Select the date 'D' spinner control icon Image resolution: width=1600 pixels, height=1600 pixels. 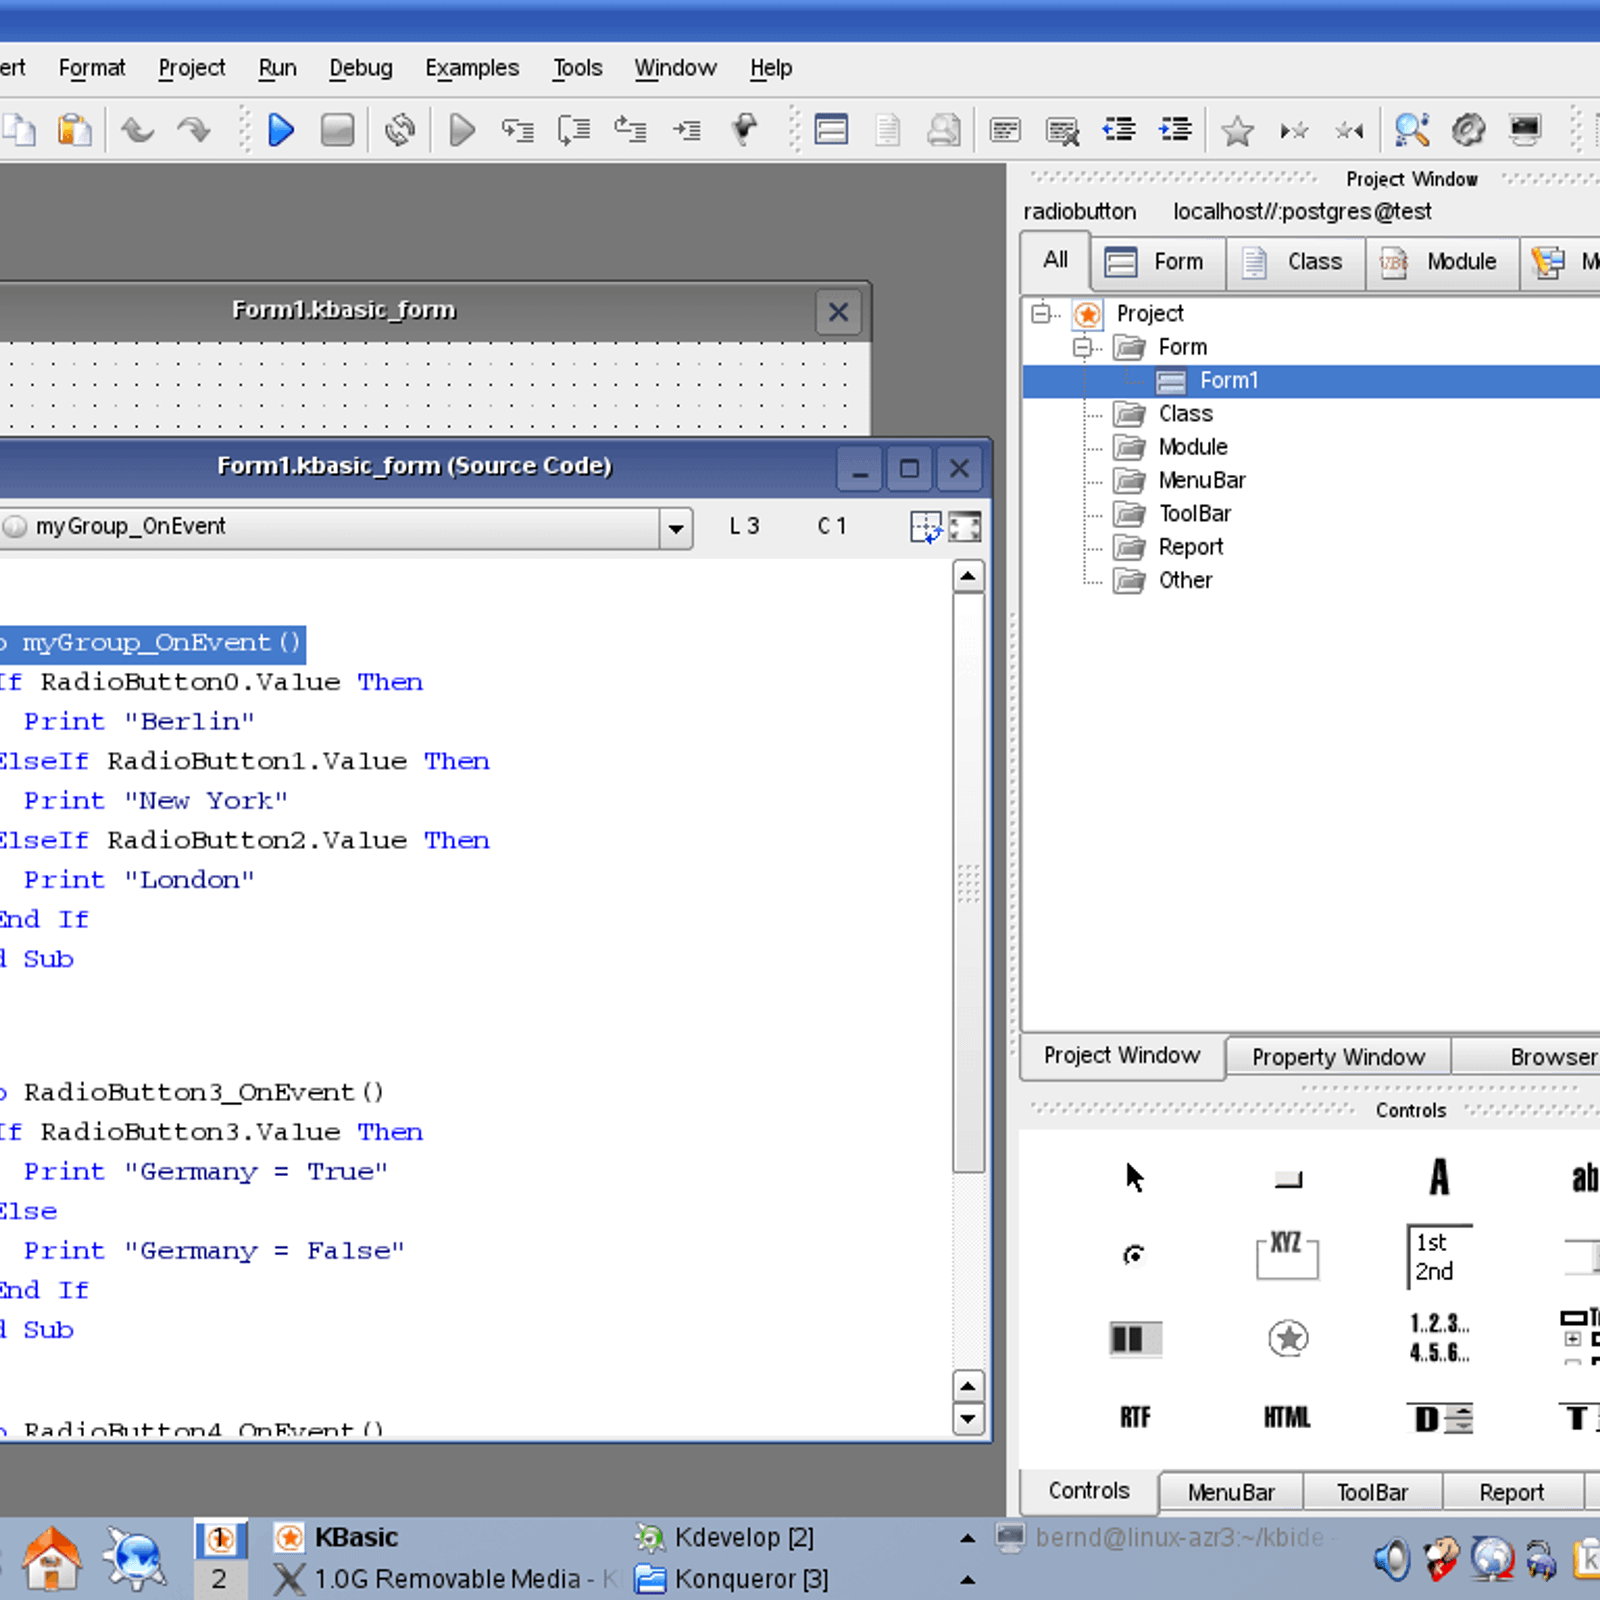pyautogui.click(x=1440, y=1418)
